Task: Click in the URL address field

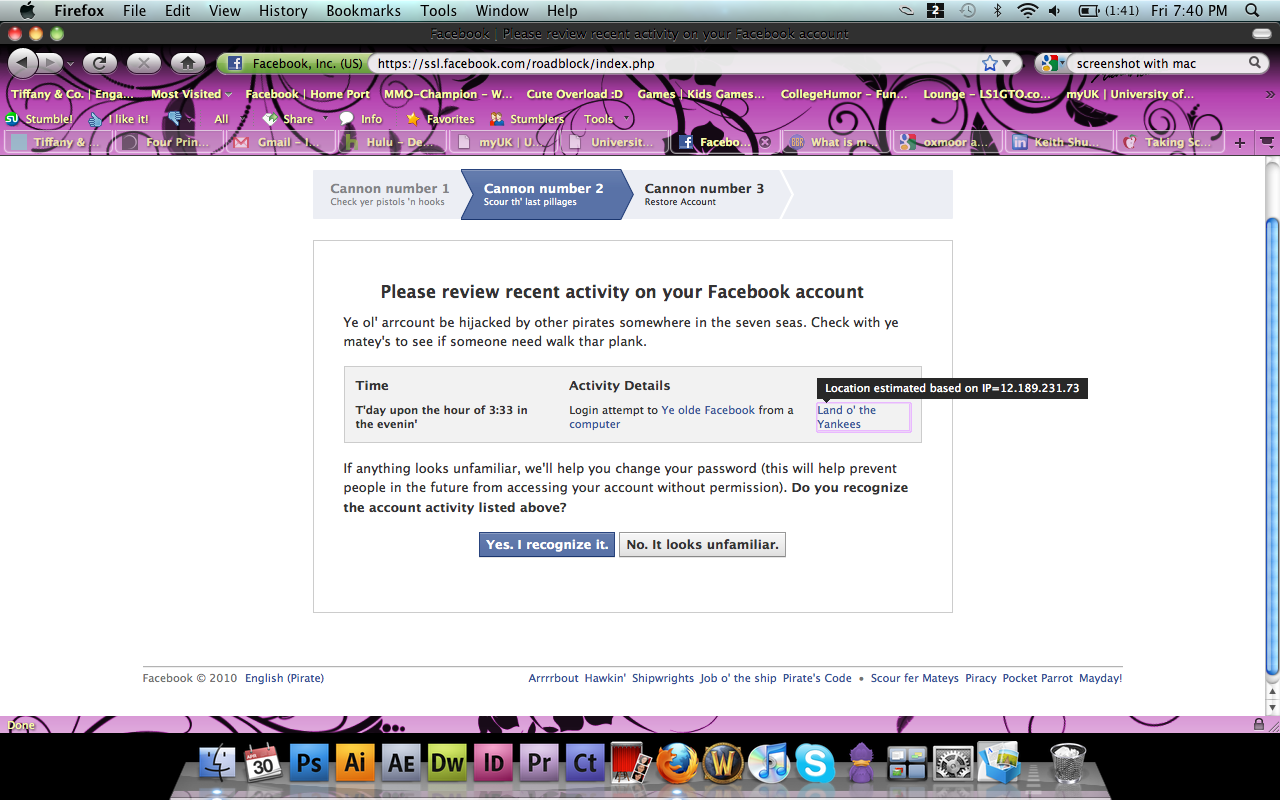Action: (672, 63)
